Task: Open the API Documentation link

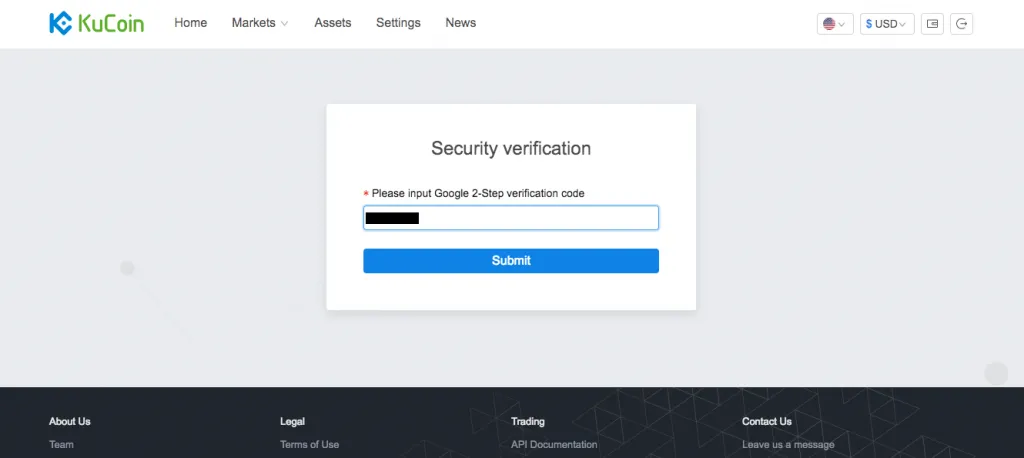Action: point(554,445)
